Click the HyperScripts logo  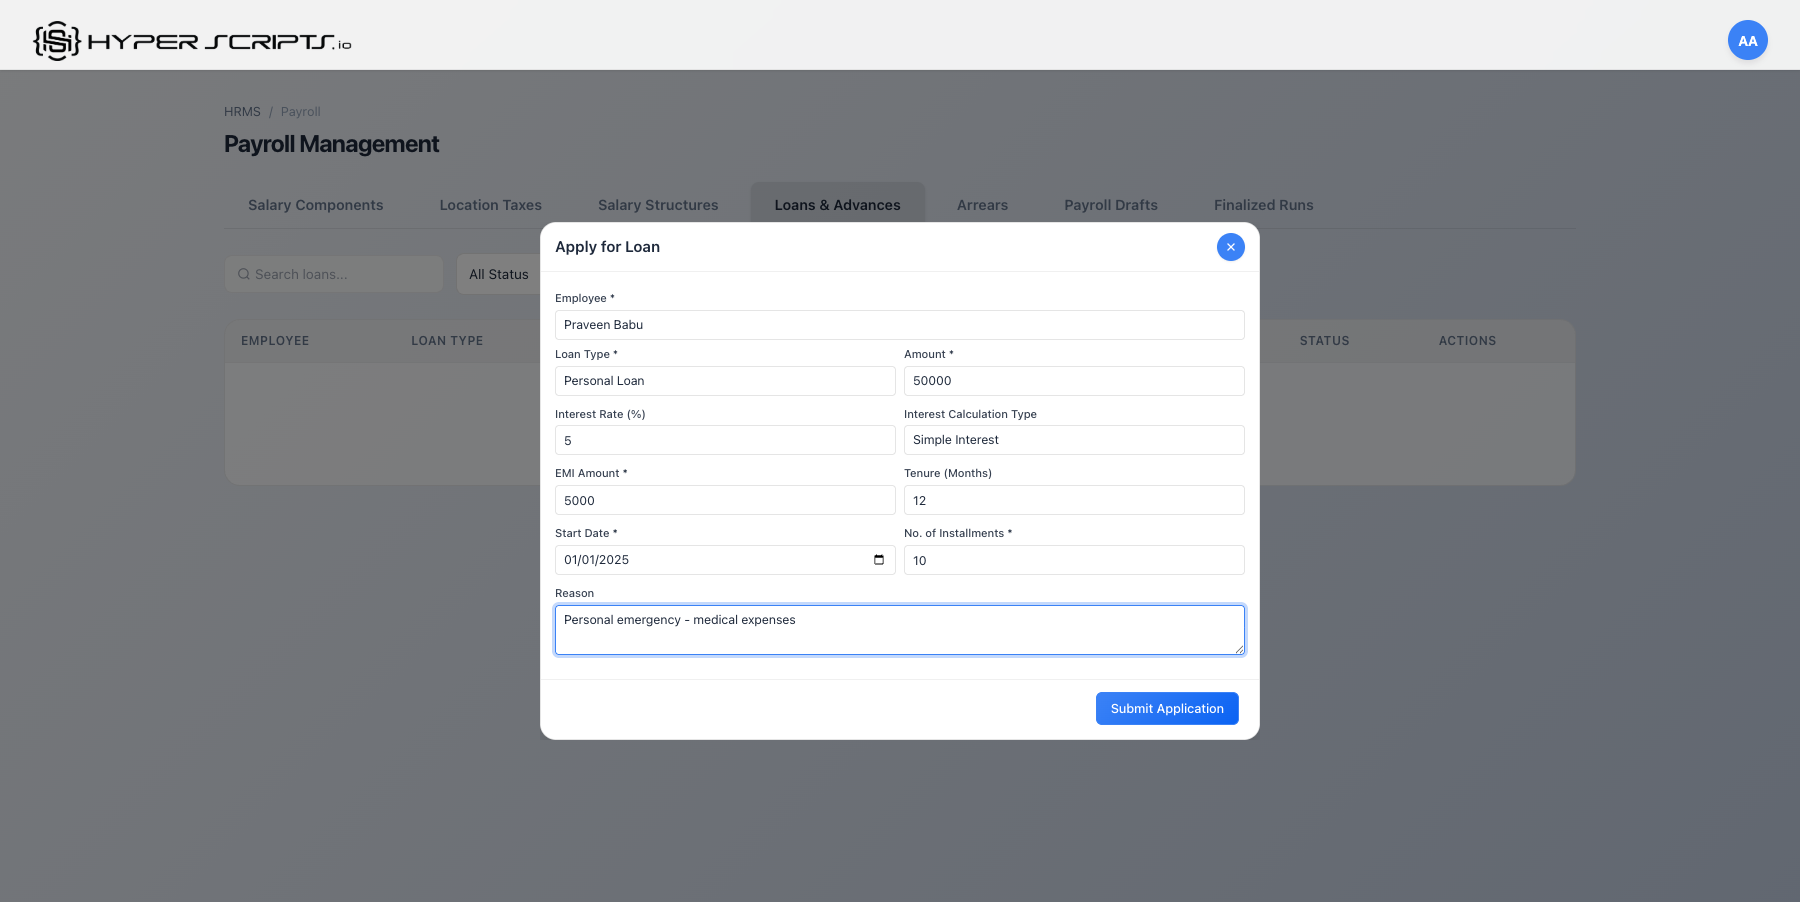tap(192, 41)
